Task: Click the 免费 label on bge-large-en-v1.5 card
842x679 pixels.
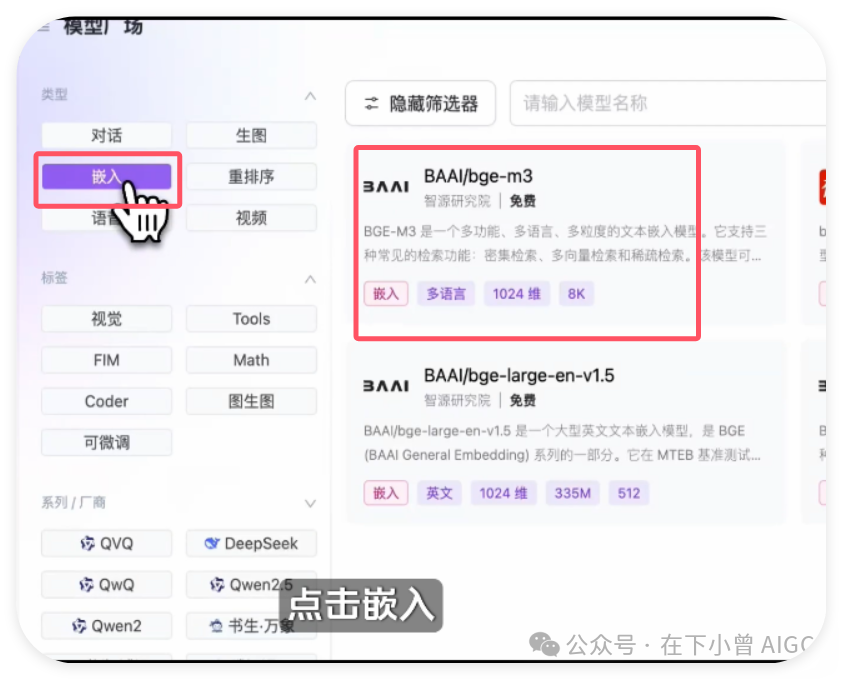Action: coord(522,401)
